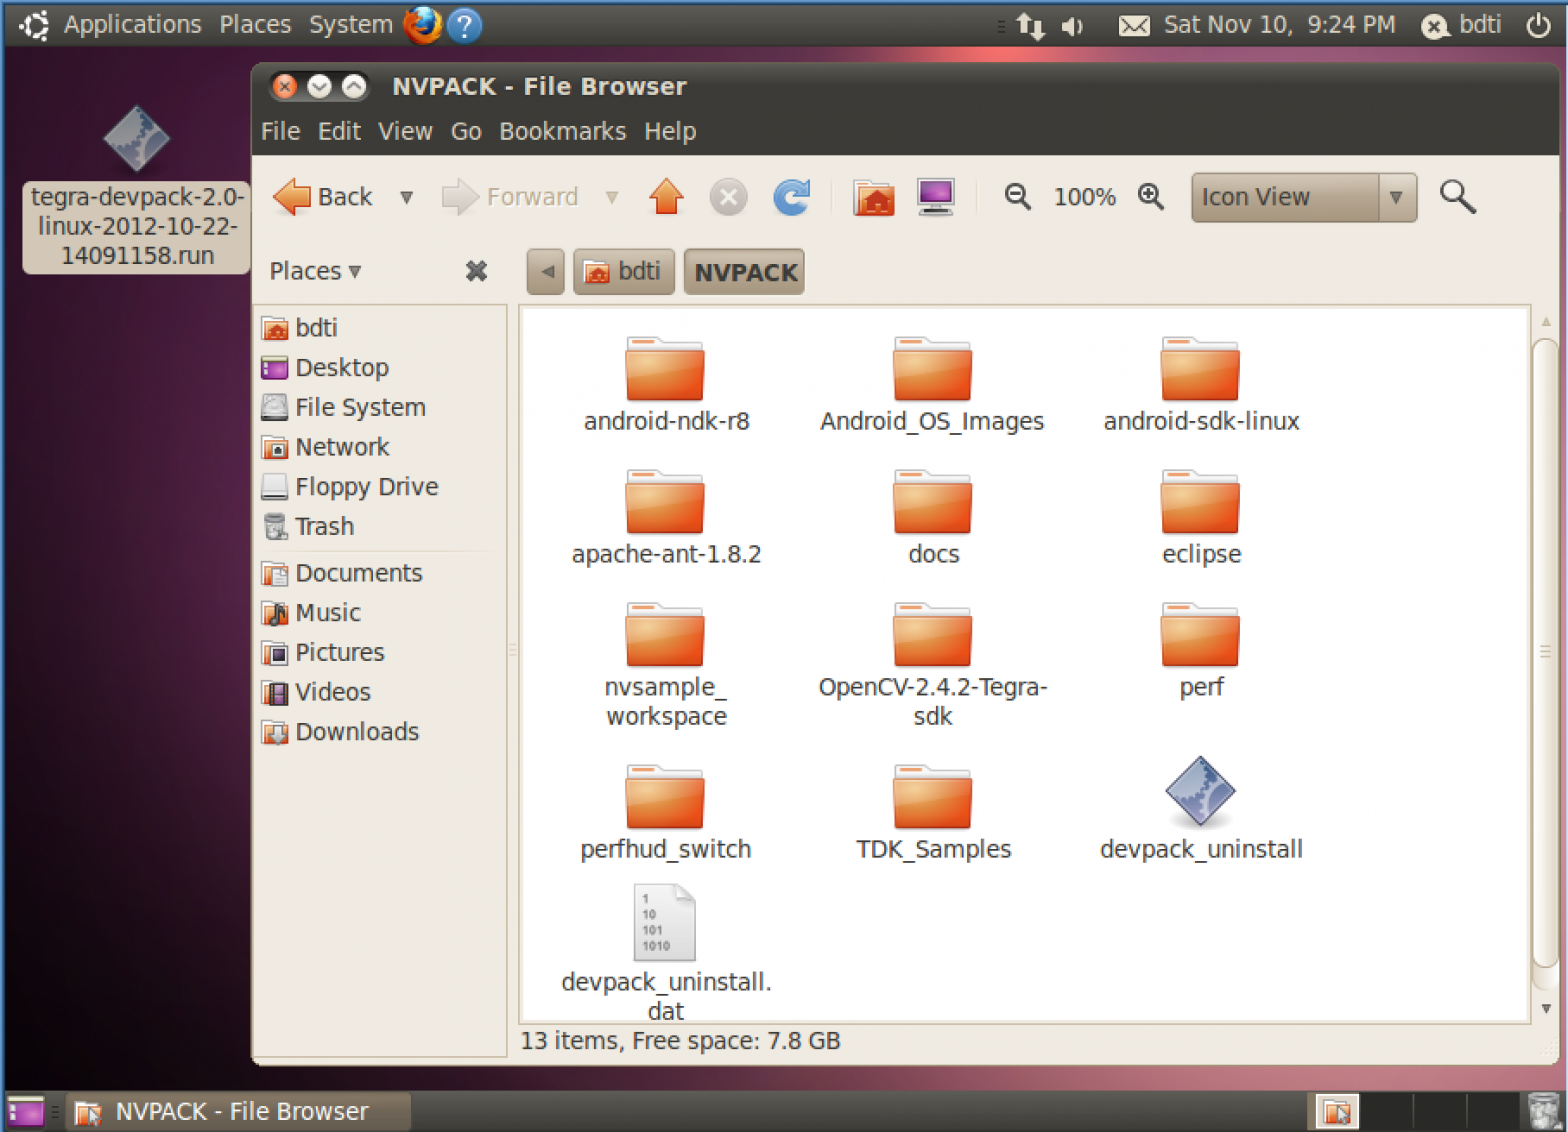The height and width of the screenshot is (1132, 1568).
Task: Open the Bookmarks menu
Action: 562,131
